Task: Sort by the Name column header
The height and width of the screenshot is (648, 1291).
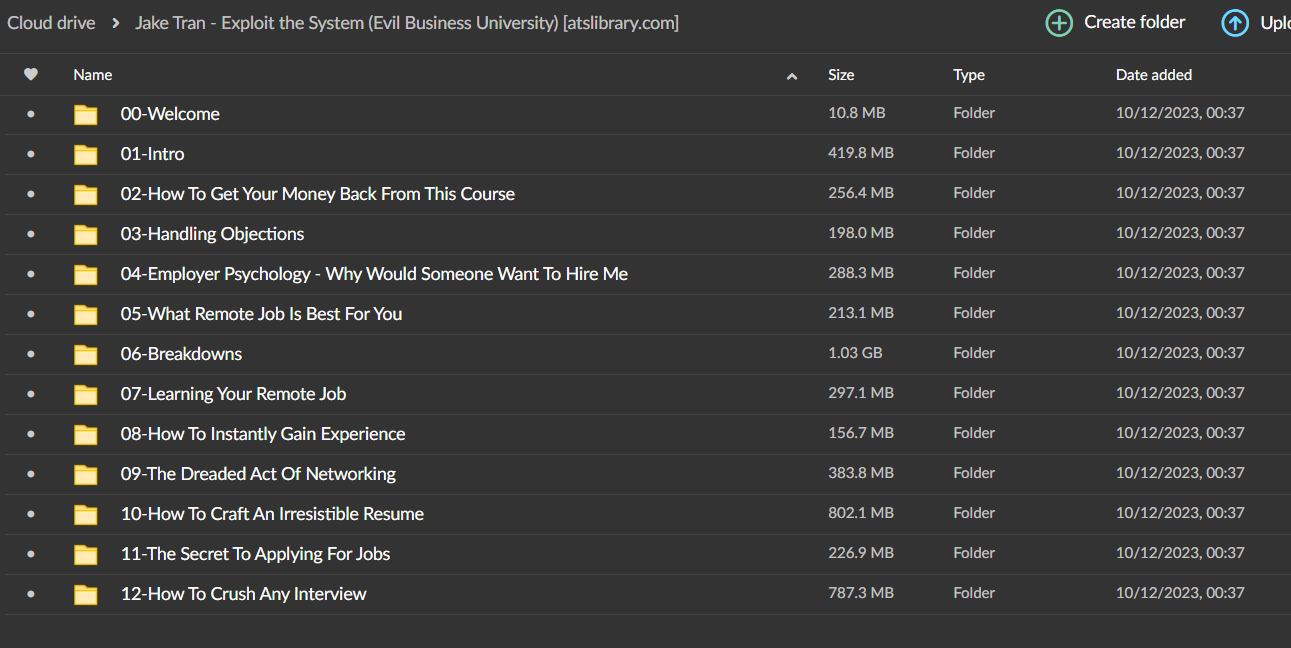Action: pos(93,75)
